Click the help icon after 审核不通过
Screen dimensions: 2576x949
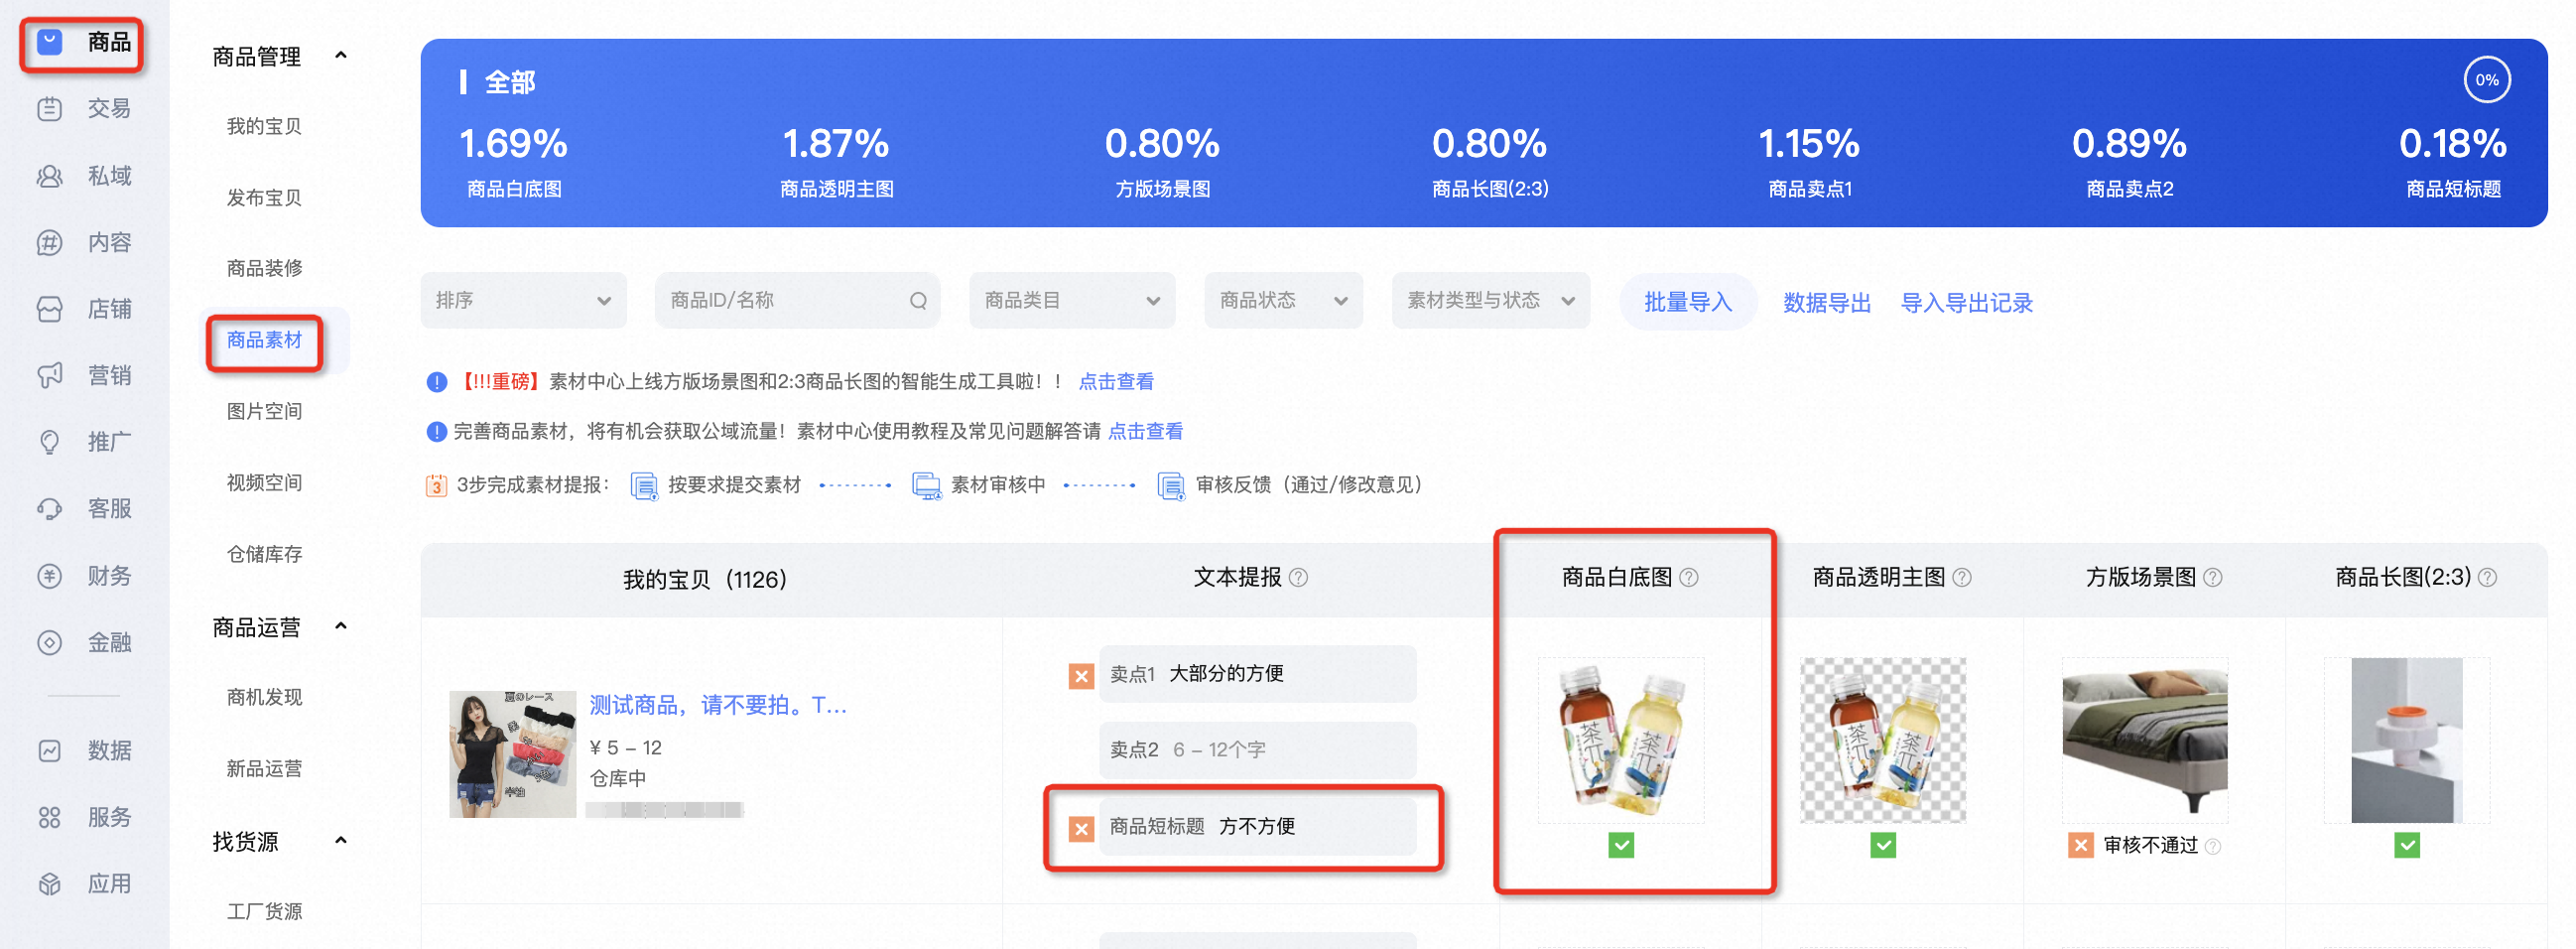click(2213, 847)
